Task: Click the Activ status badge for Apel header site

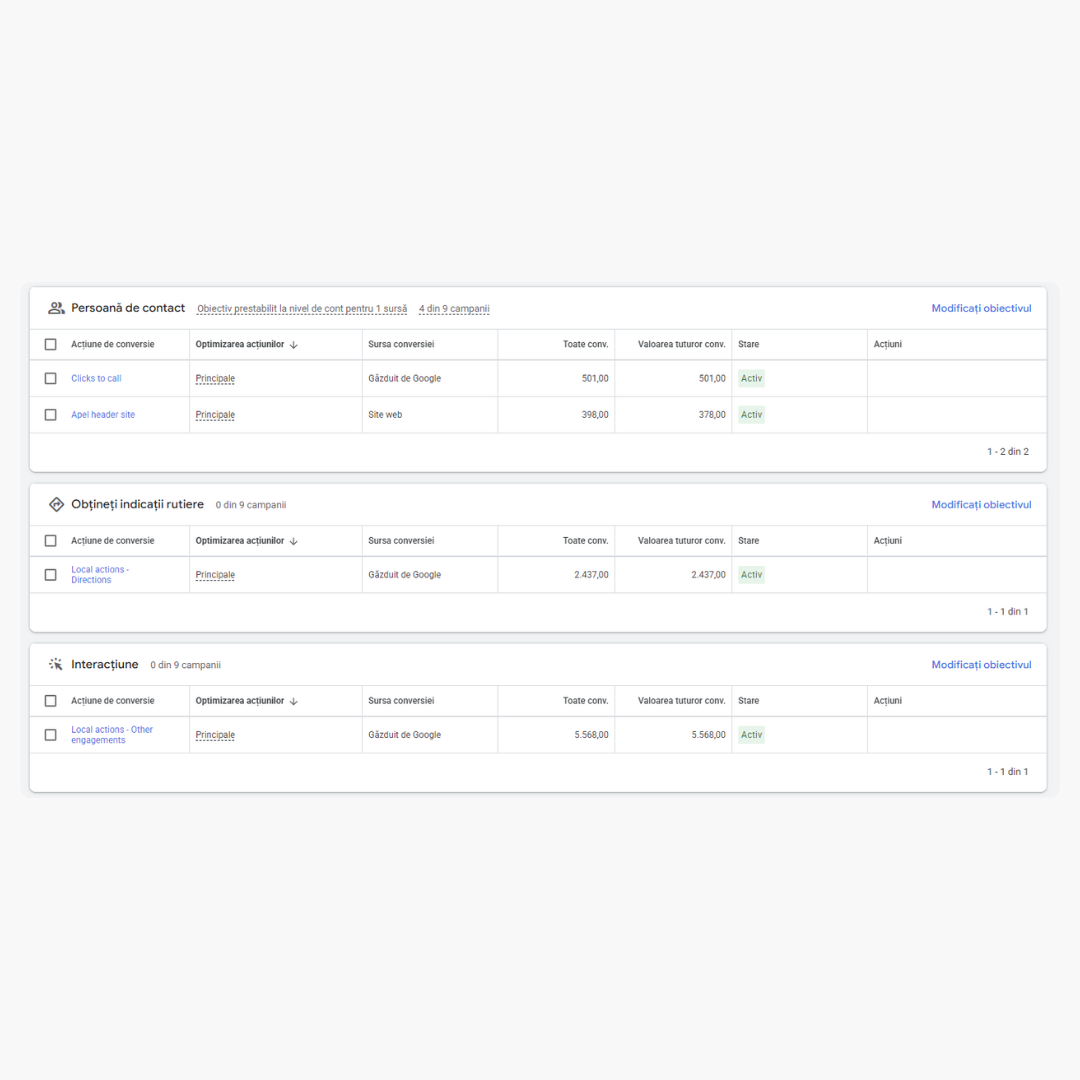Action: tap(751, 415)
